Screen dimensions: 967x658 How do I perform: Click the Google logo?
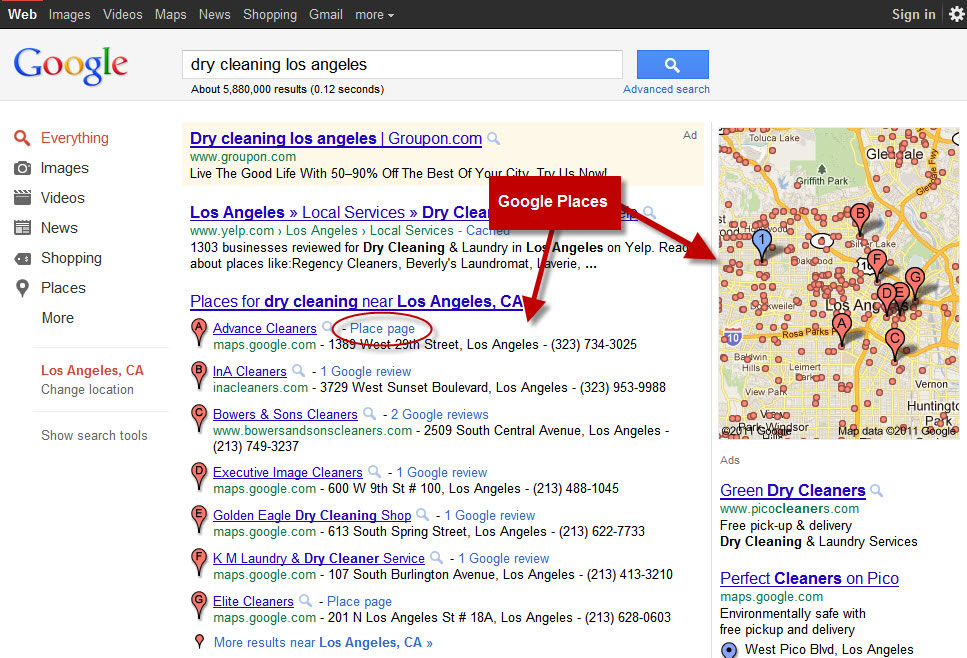pos(70,65)
